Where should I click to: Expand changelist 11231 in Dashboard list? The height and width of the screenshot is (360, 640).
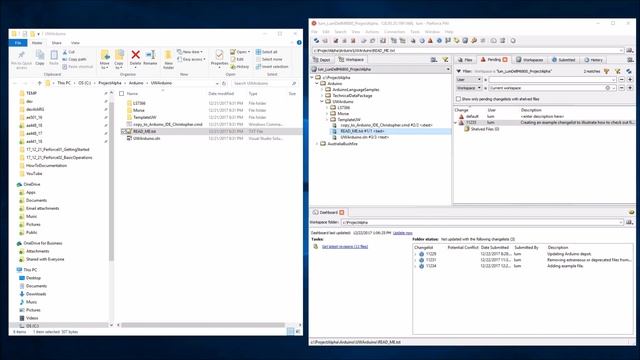[416, 260]
